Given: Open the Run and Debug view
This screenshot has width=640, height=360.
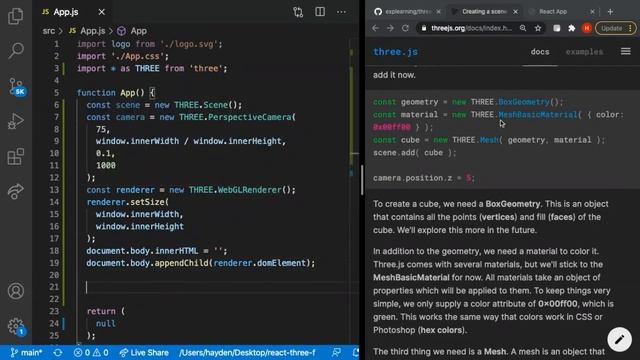Looking at the screenshot, I should (x=16, y=121).
